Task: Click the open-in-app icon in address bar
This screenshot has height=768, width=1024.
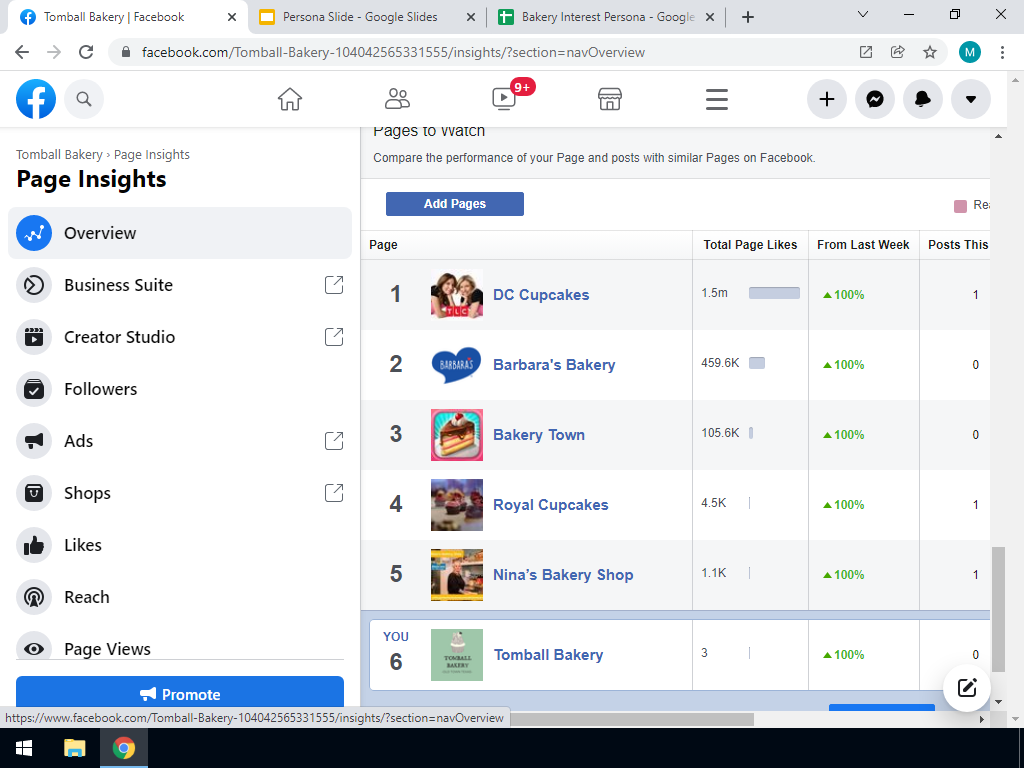Action: coord(866,52)
